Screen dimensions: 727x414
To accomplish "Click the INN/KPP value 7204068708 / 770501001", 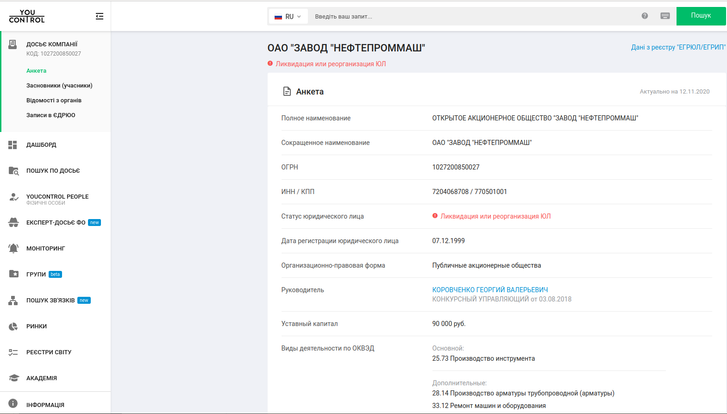I will [469, 191].
